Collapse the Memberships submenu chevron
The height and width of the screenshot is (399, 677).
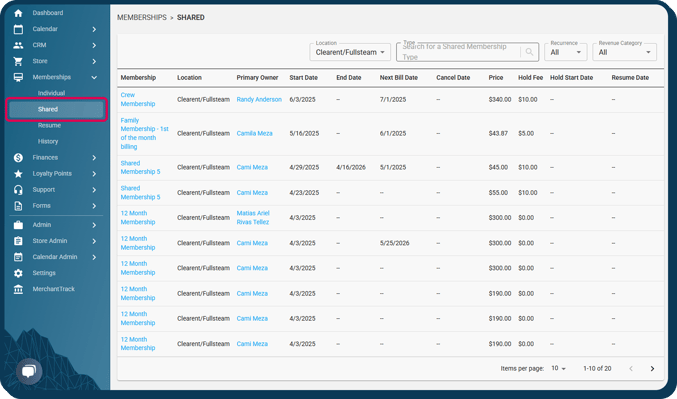coord(94,77)
